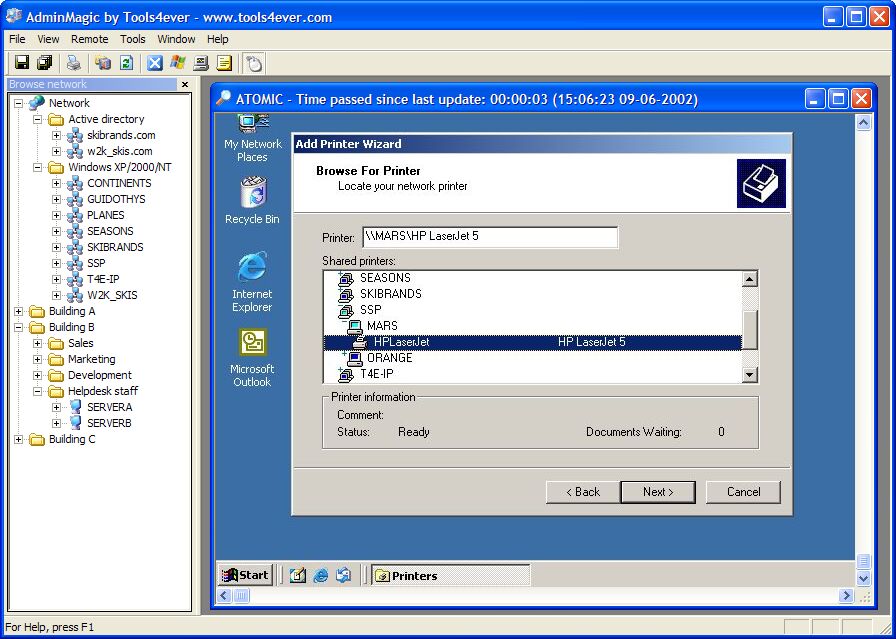Select W2K_SKIS in the network tree

coord(112,295)
